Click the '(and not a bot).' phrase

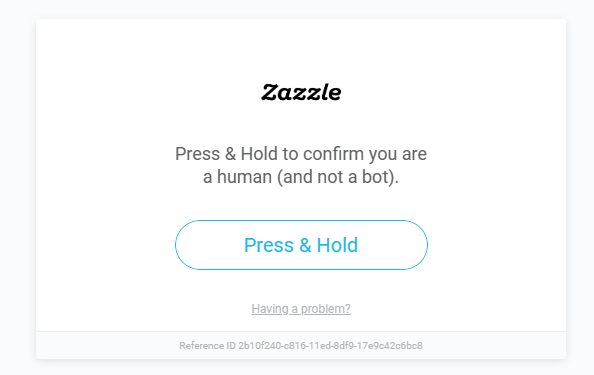pyautogui.click(x=338, y=177)
